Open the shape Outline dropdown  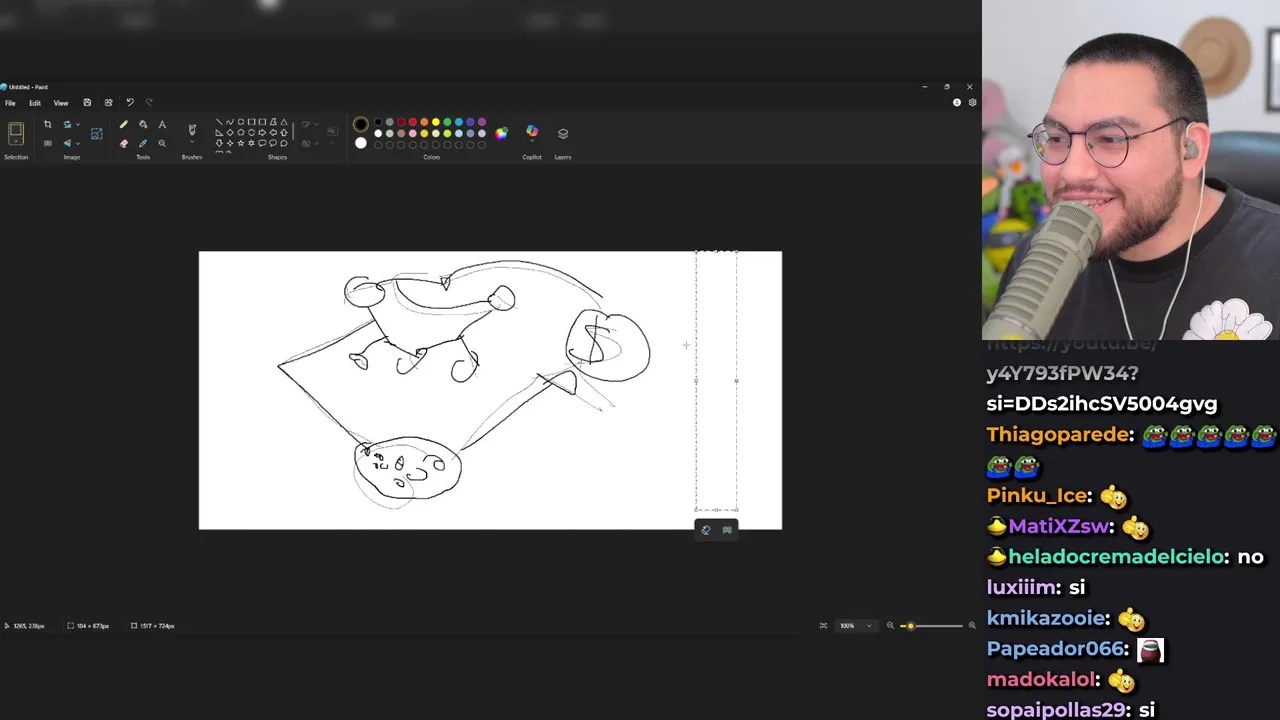[310, 124]
